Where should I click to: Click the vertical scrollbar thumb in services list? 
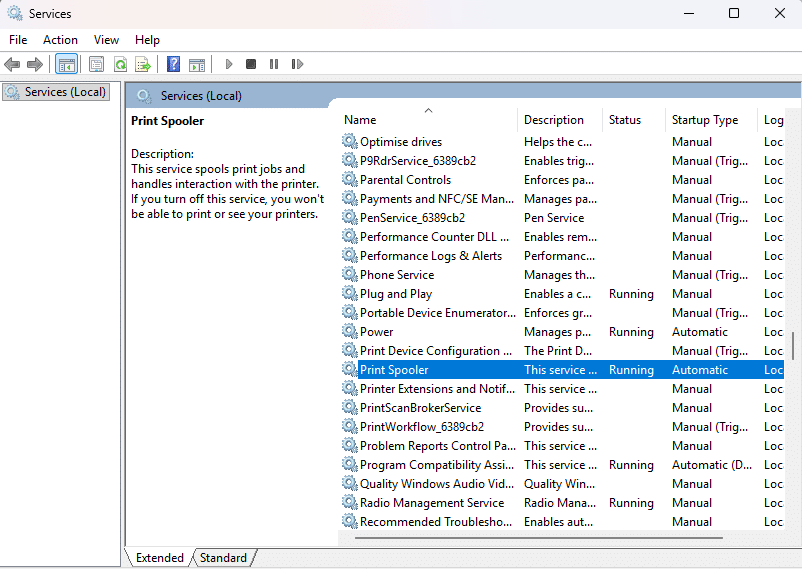[x=794, y=345]
